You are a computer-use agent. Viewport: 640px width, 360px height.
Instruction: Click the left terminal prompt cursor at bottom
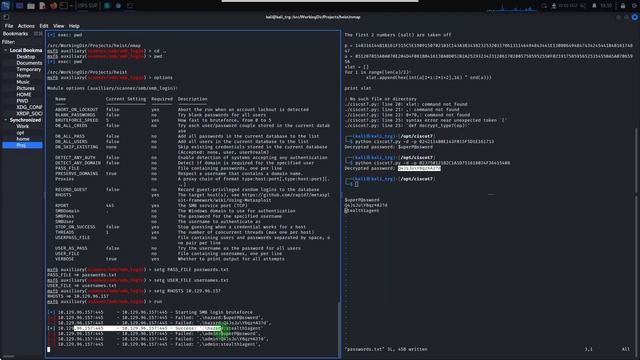point(49,349)
